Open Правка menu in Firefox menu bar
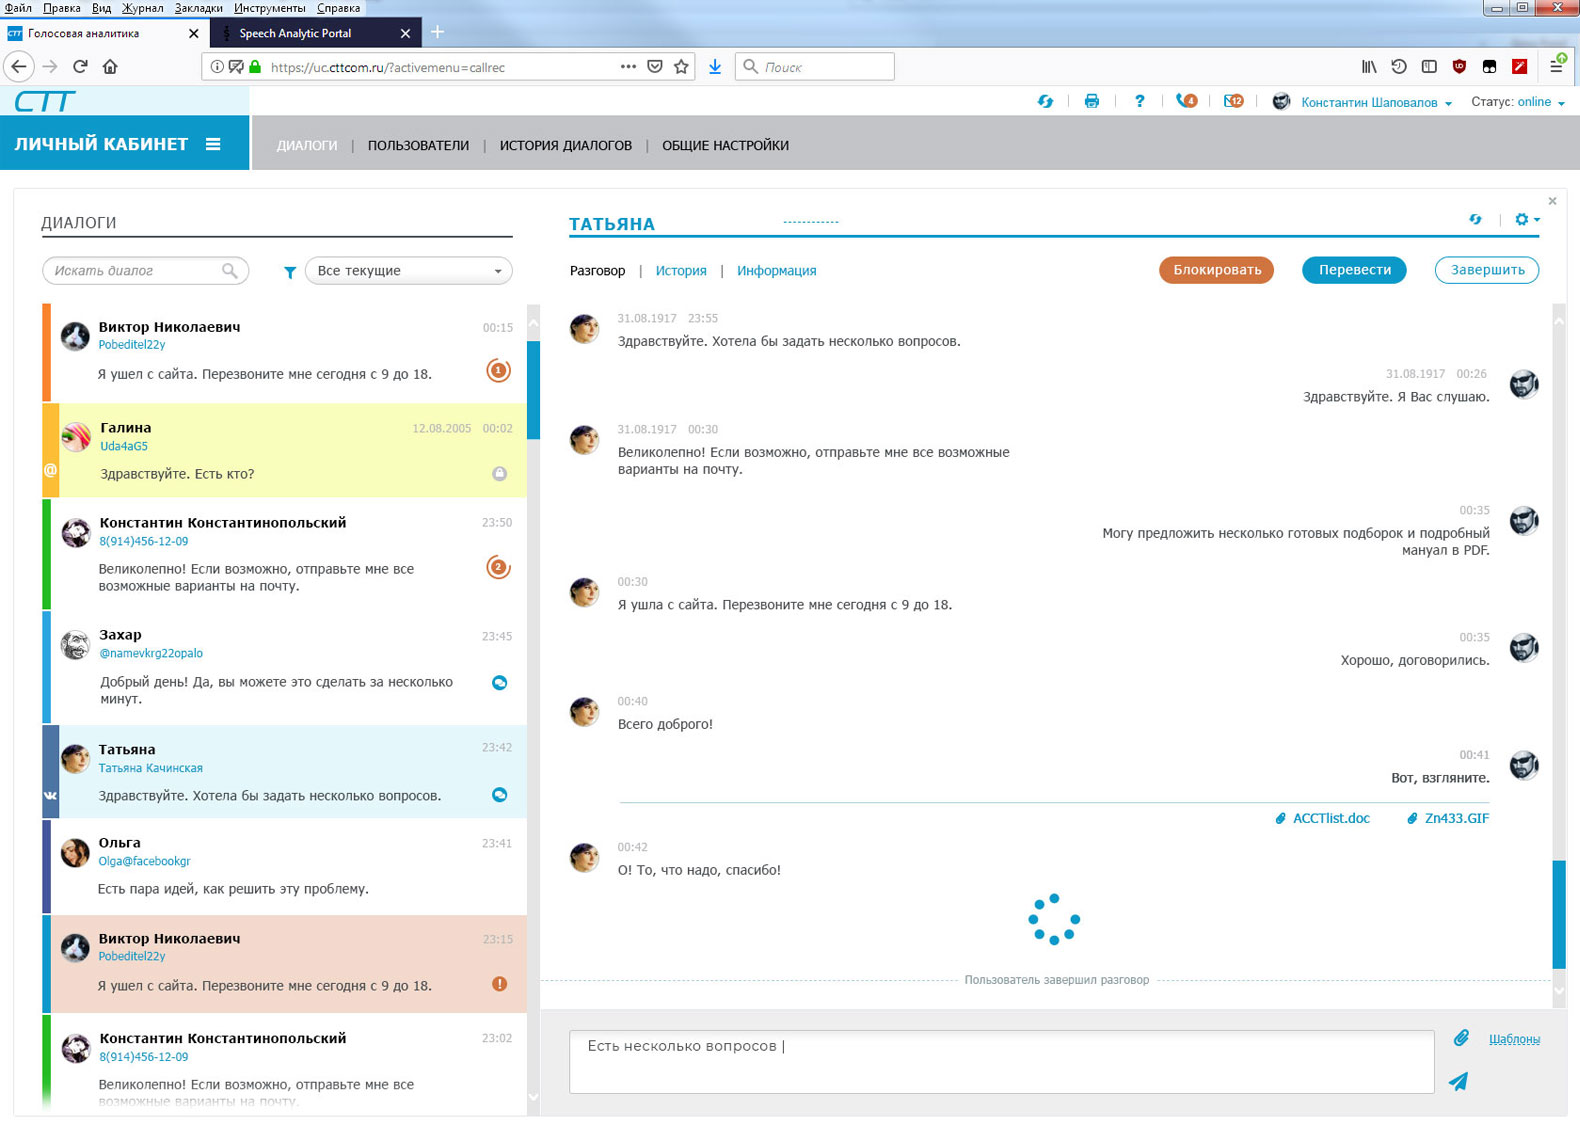 click(x=62, y=8)
